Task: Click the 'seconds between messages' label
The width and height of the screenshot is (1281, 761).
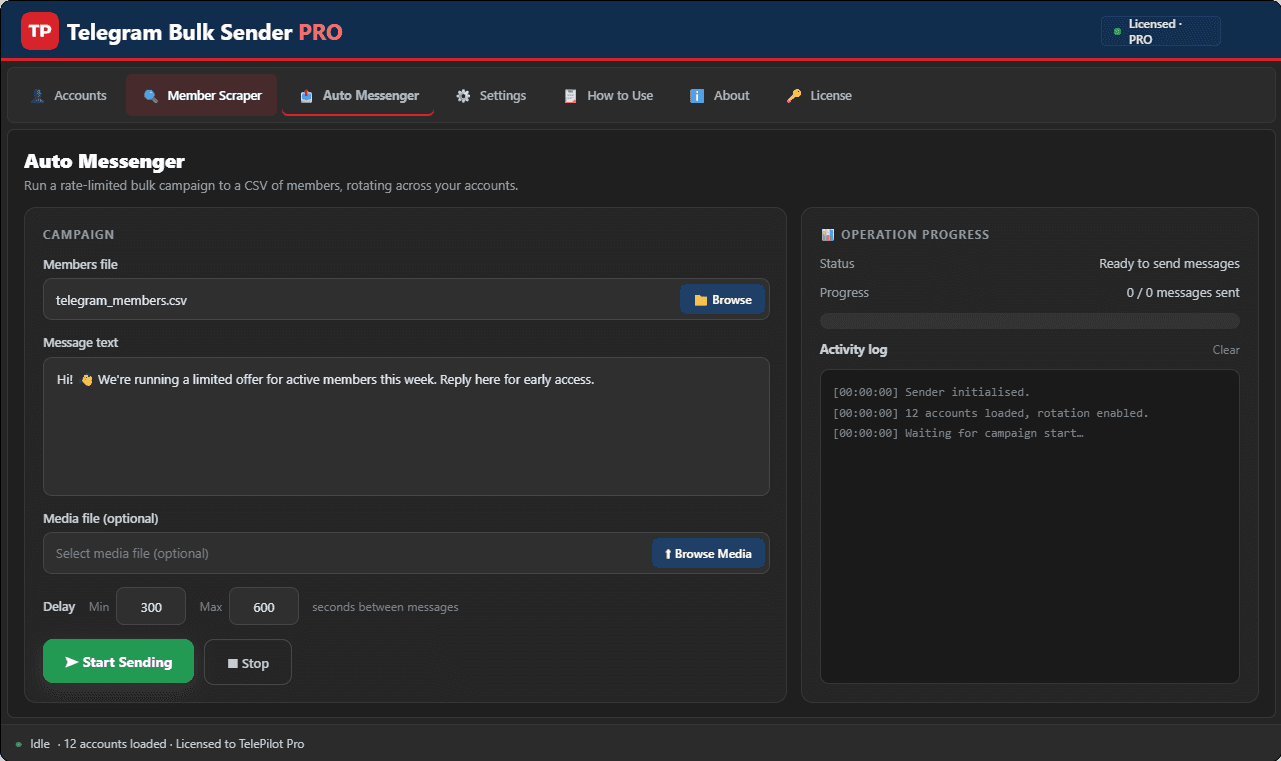Action: pos(385,607)
